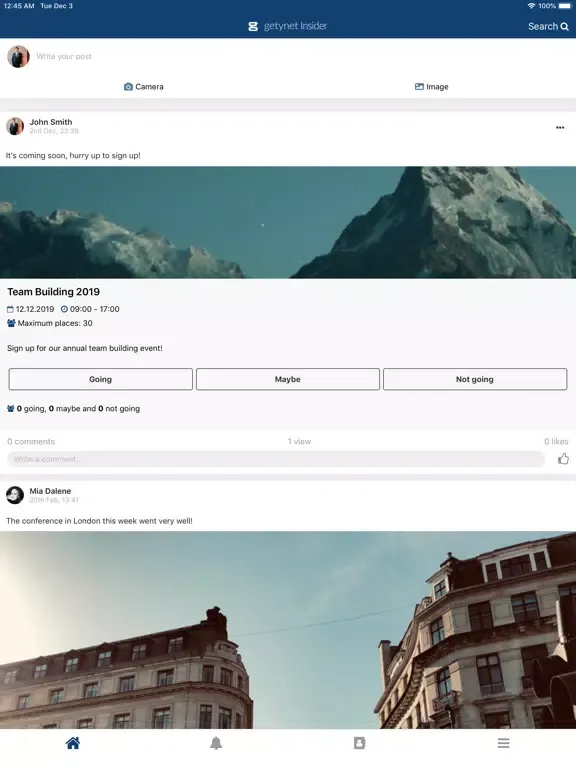Click the battery indicator in status bar

click(x=565, y=6)
